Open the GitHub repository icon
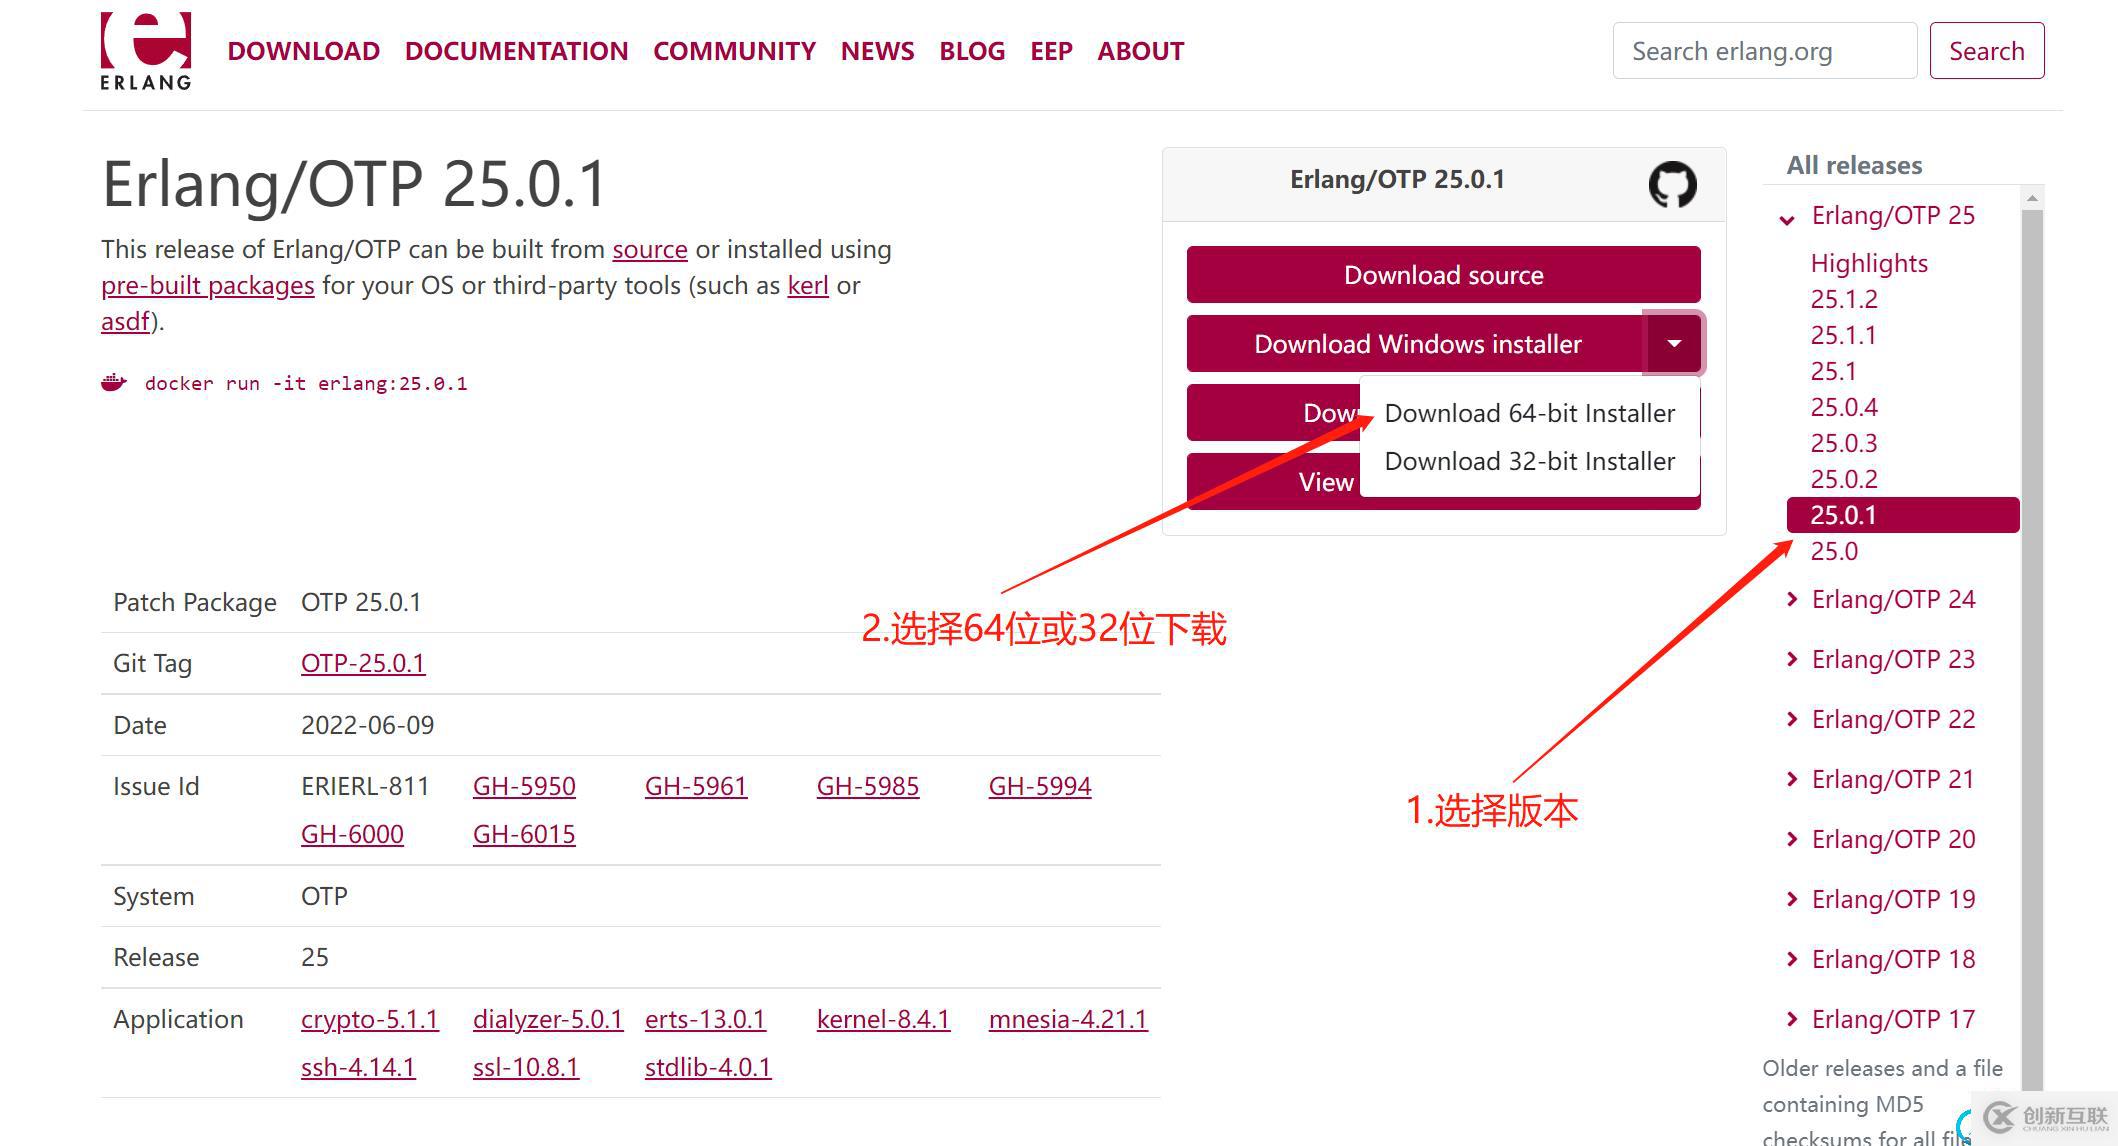2118x1146 pixels. 1672,184
